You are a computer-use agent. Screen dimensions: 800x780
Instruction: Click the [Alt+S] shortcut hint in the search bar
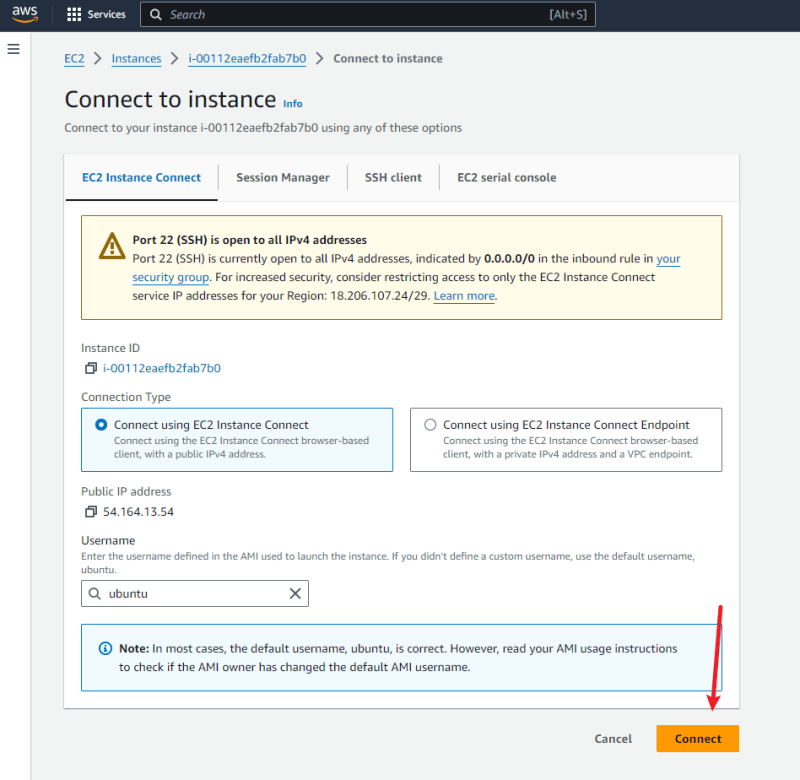568,14
